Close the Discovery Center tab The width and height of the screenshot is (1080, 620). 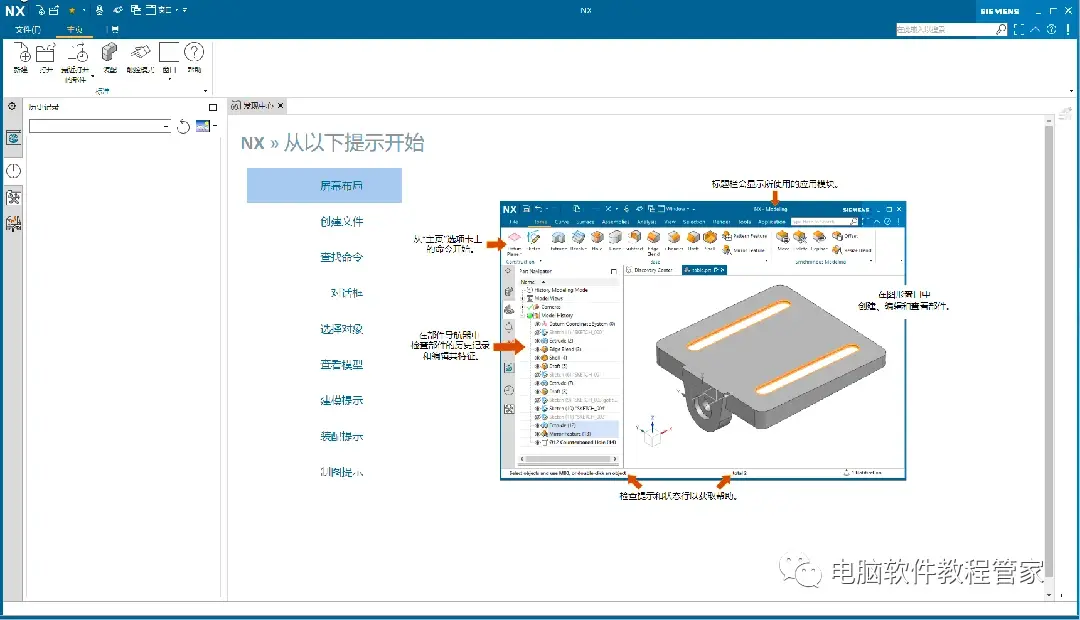point(280,106)
